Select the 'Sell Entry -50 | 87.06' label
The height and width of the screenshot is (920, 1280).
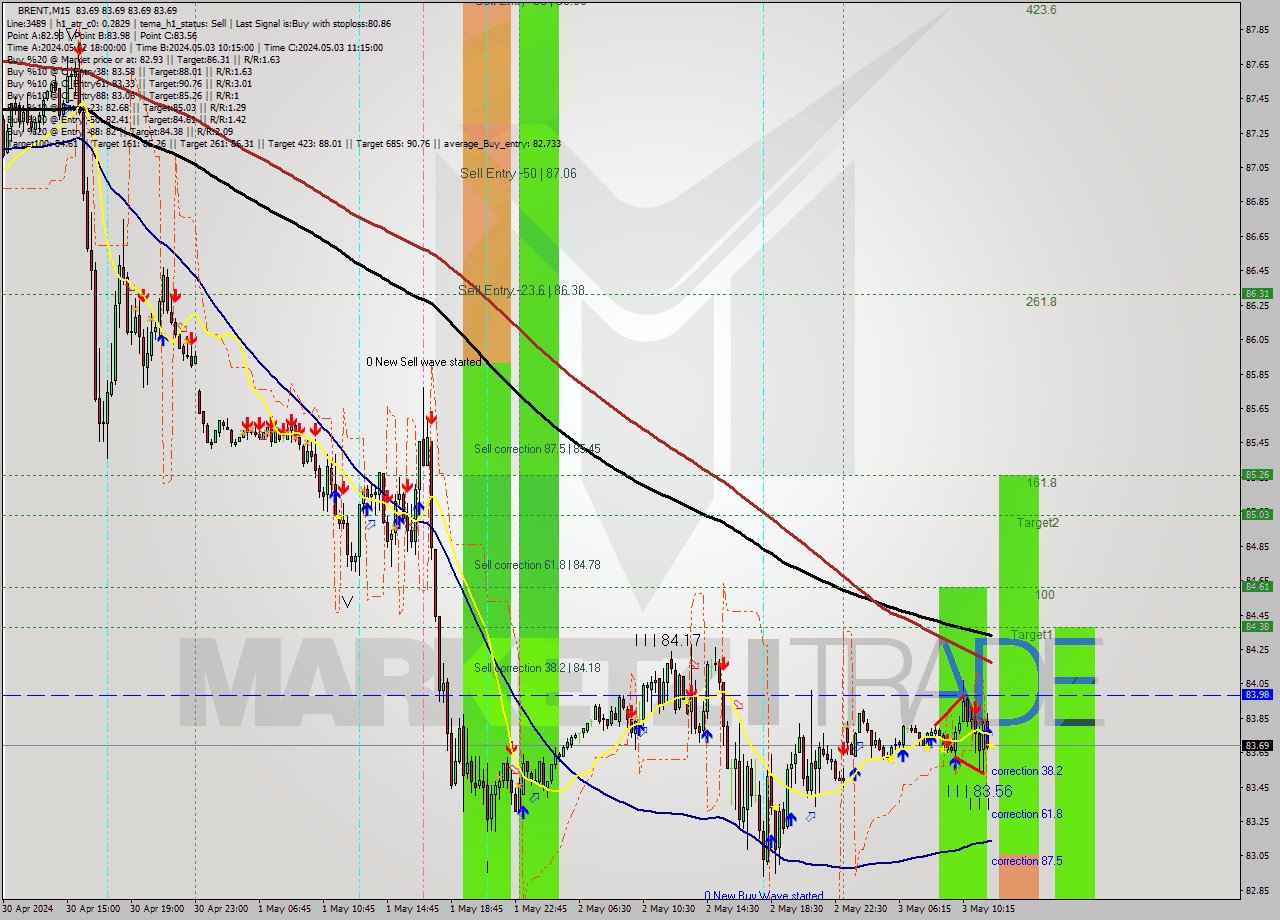(518, 173)
